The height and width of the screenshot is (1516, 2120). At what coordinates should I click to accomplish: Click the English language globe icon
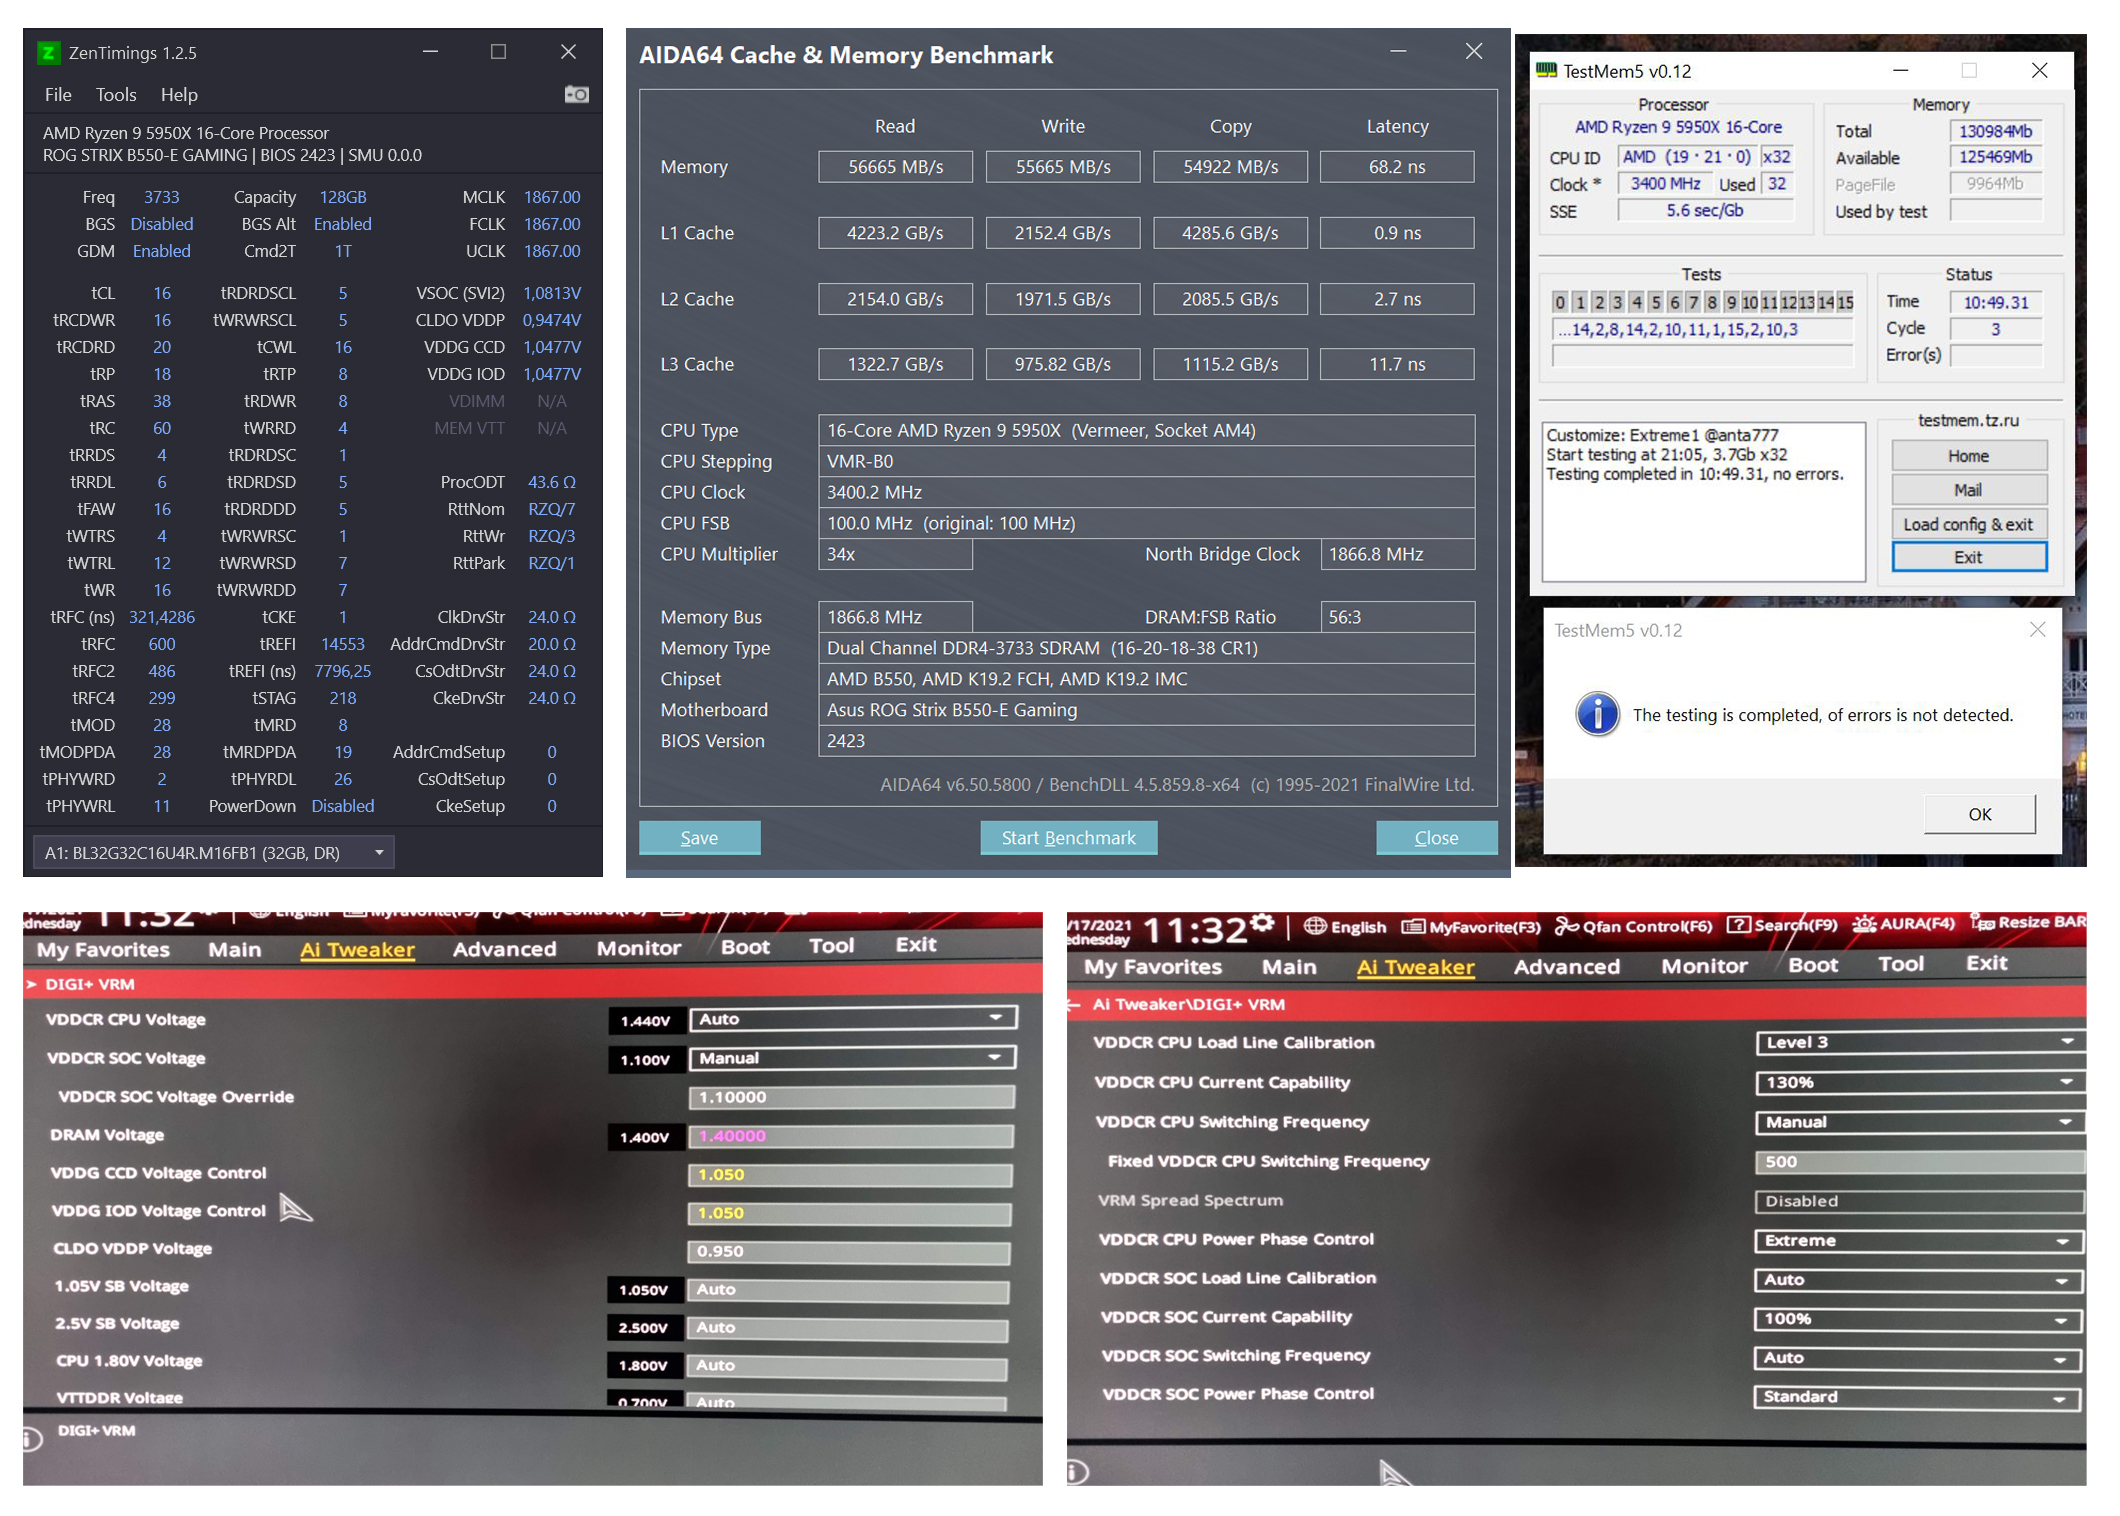pos(1315,926)
